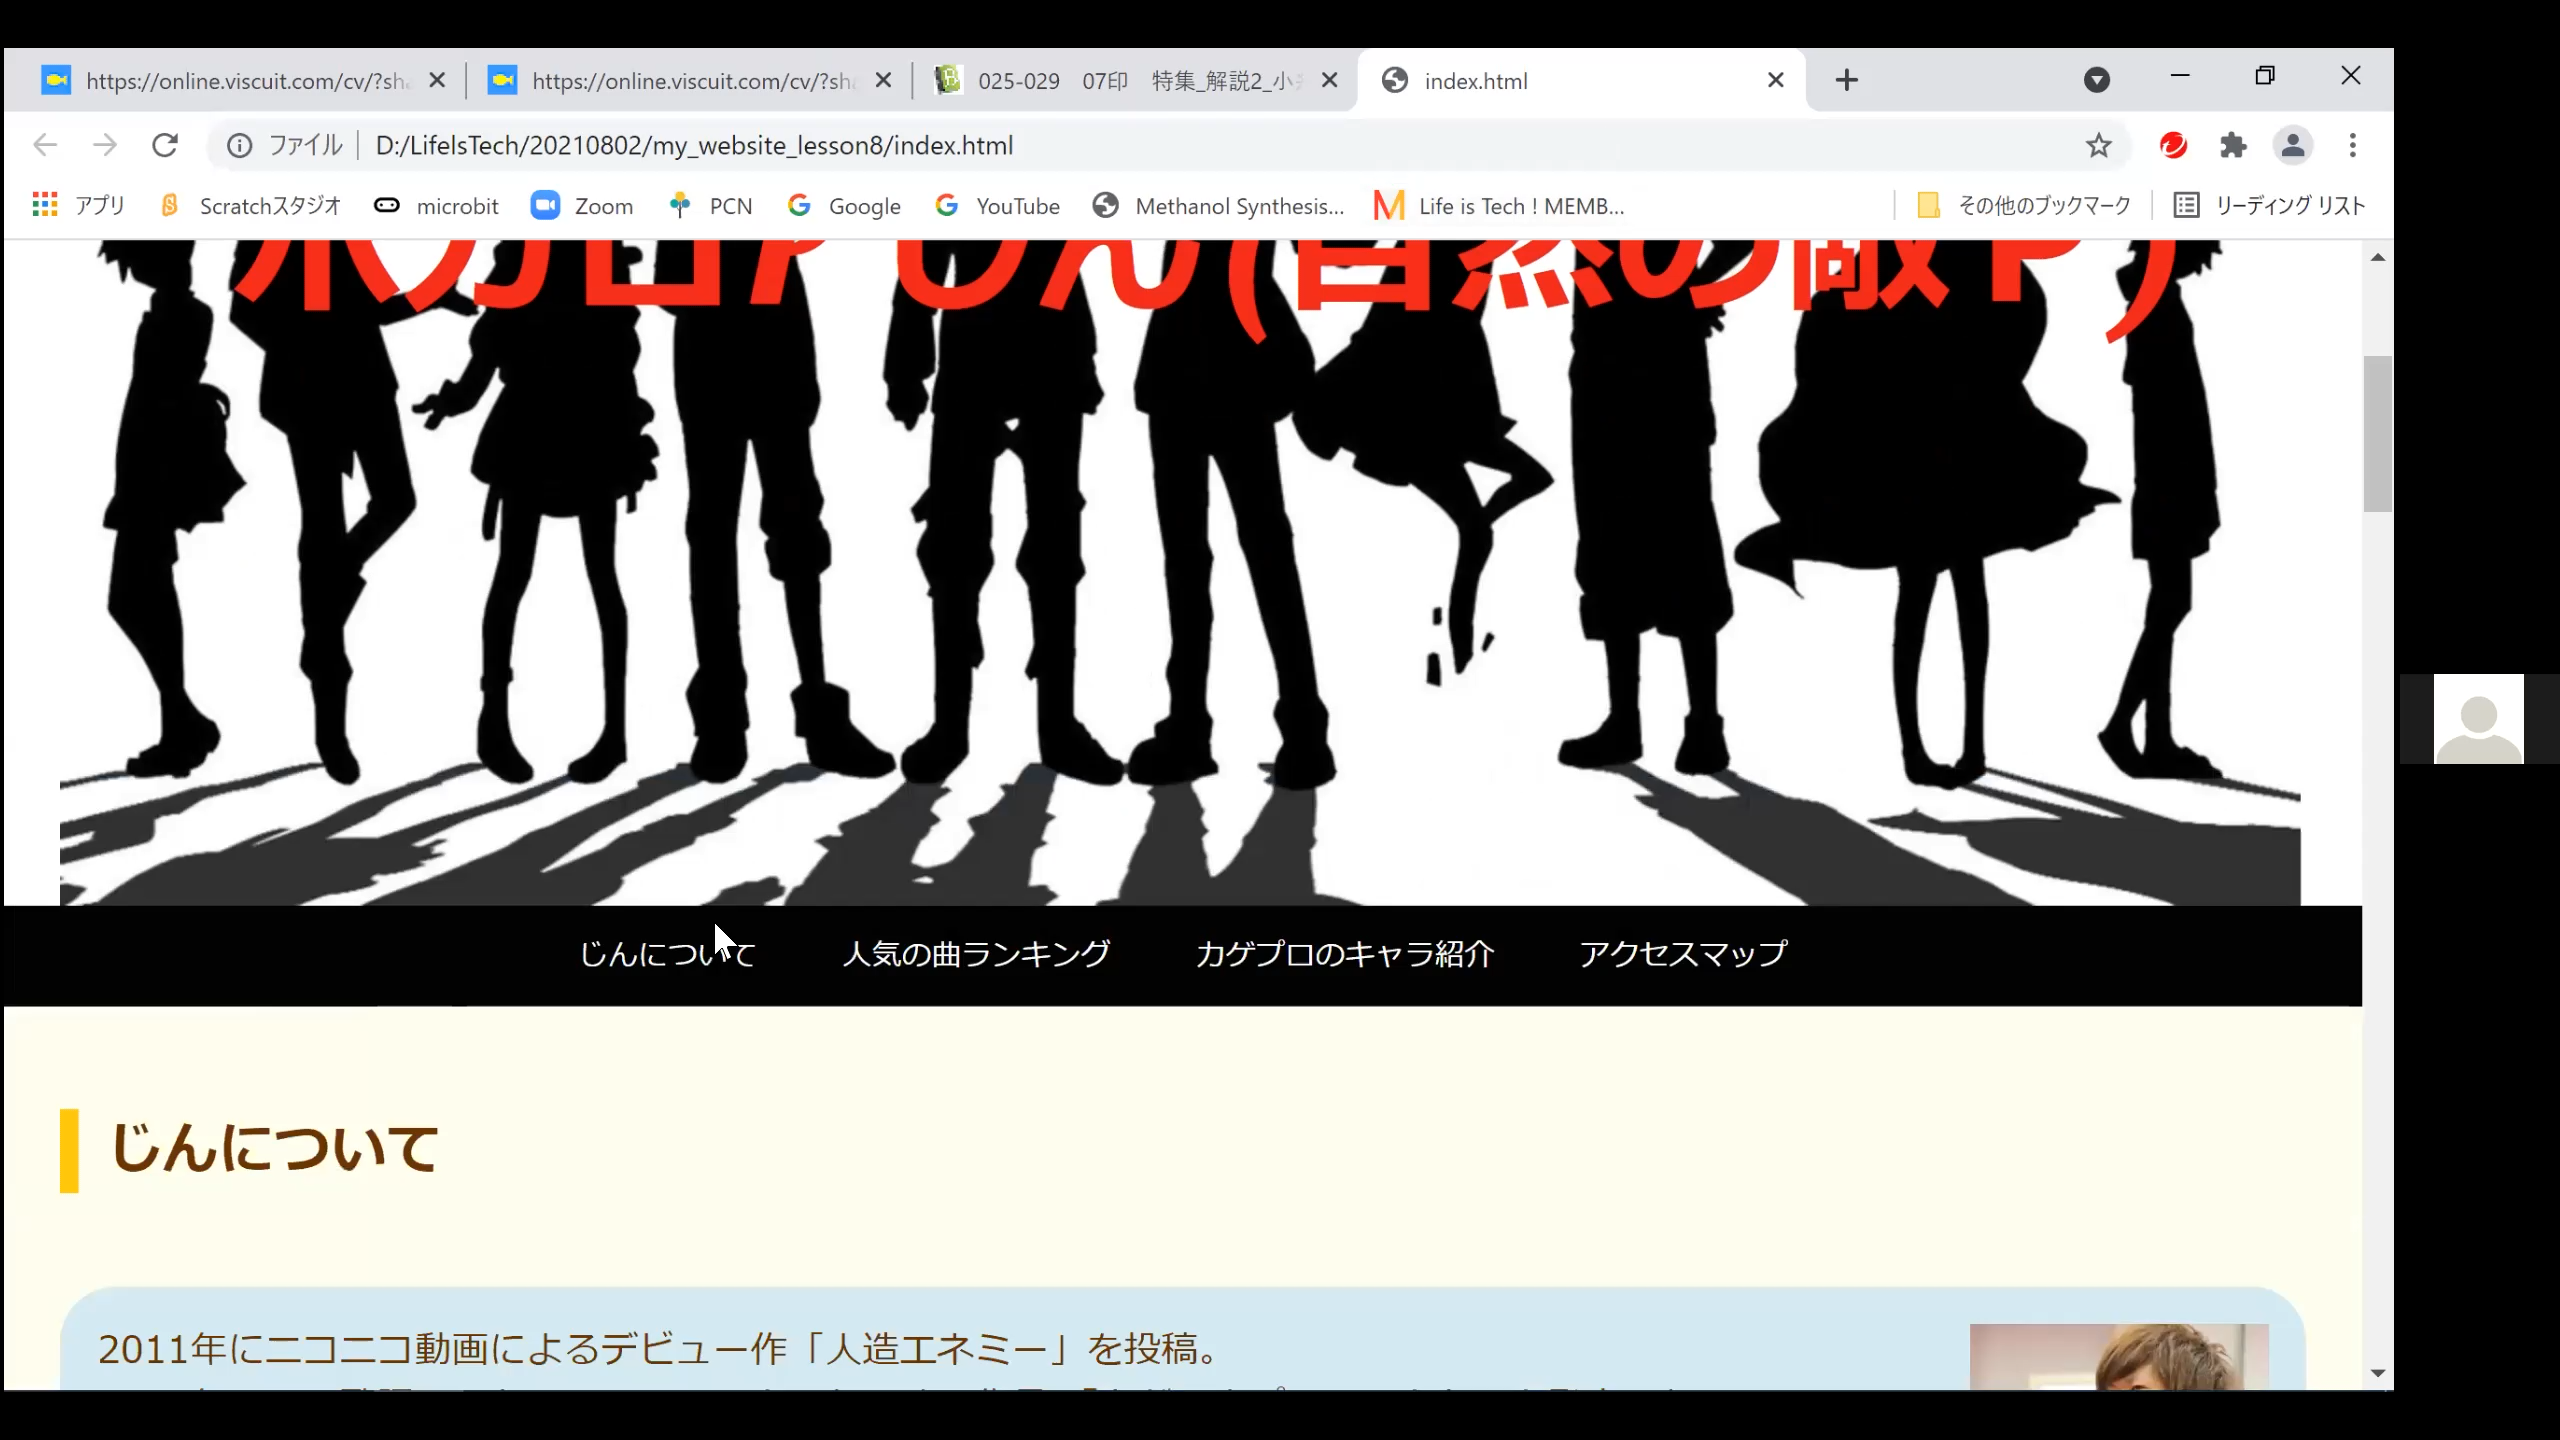Click the page scrollbar up arrow
The width and height of the screenshot is (2560, 1440).
coord(2378,258)
